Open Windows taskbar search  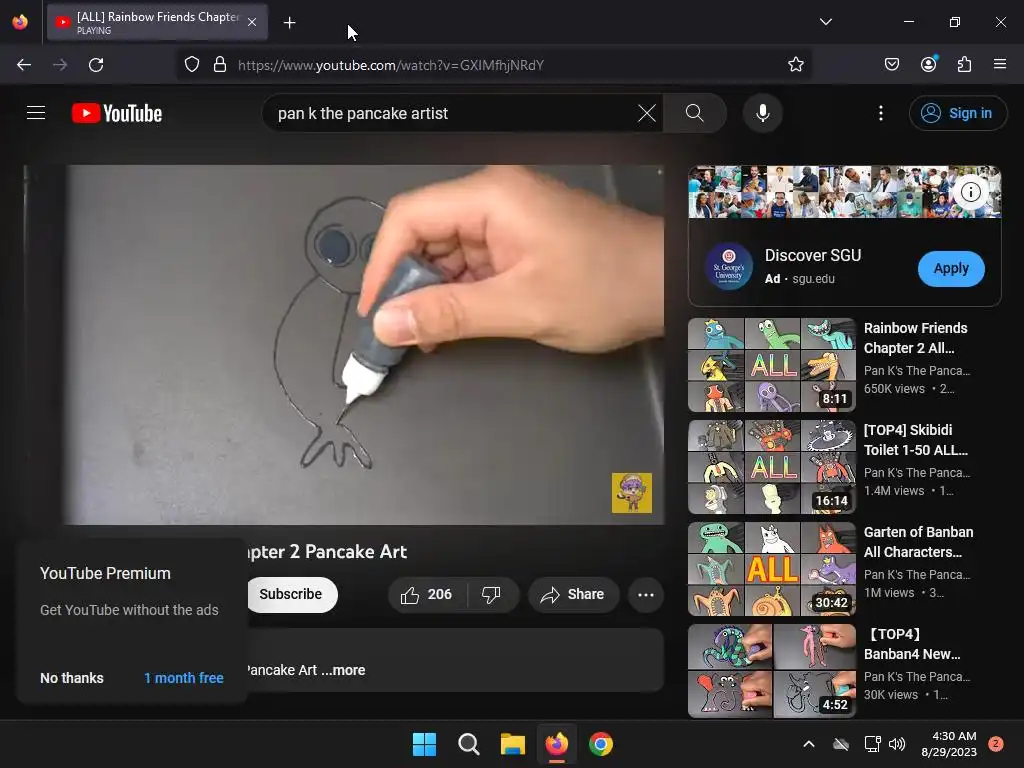click(x=468, y=744)
